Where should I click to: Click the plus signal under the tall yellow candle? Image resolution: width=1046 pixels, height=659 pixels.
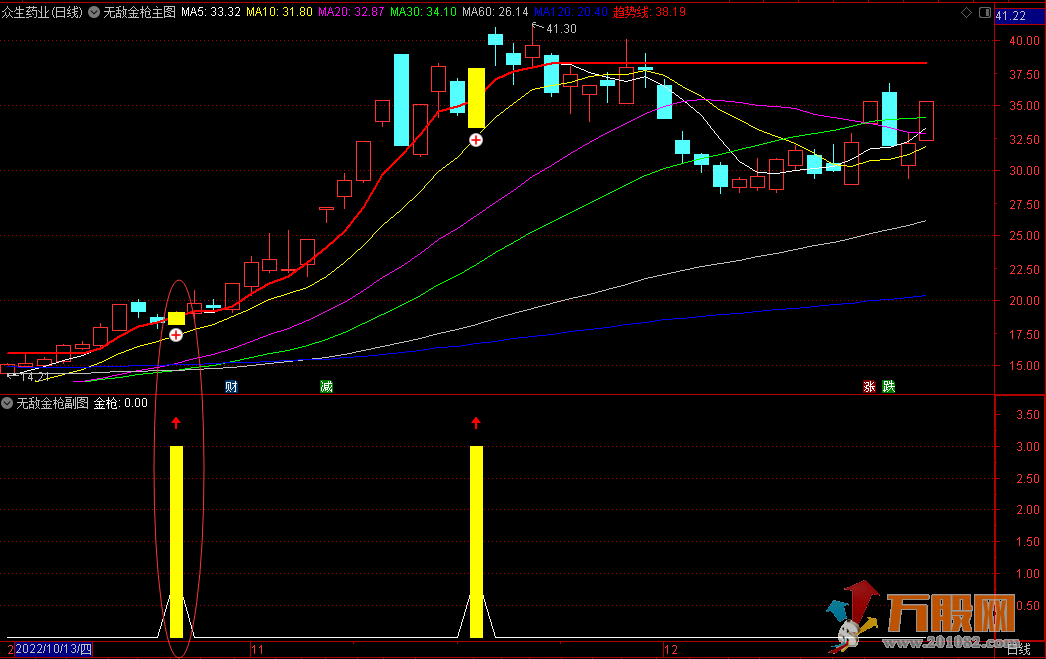(476, 140)
